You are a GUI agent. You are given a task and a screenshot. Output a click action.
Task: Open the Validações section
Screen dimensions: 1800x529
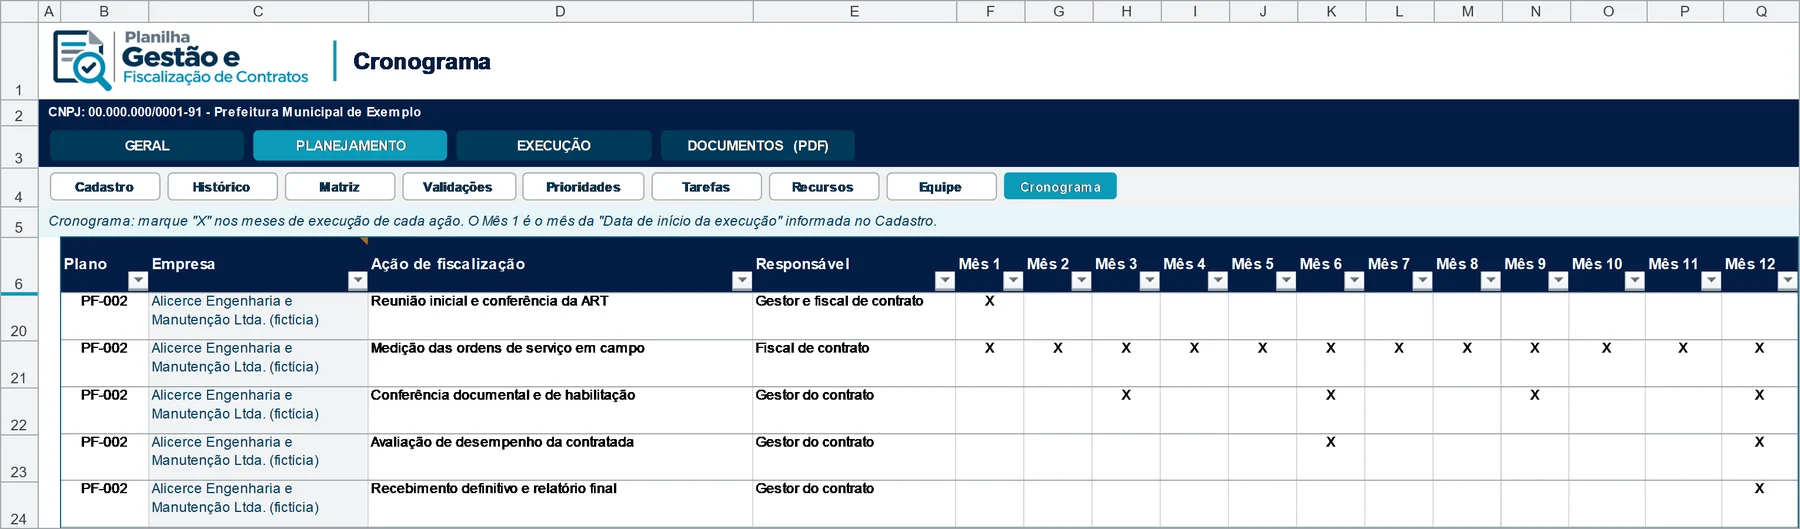point(458,187)
